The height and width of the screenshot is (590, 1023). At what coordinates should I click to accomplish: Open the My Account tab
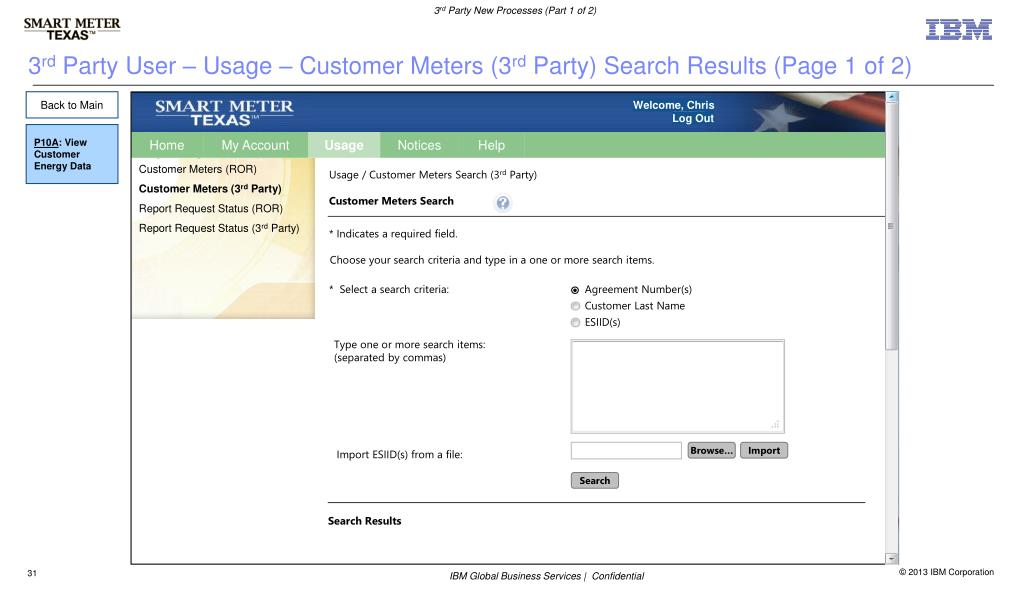(x=255, y=145)
